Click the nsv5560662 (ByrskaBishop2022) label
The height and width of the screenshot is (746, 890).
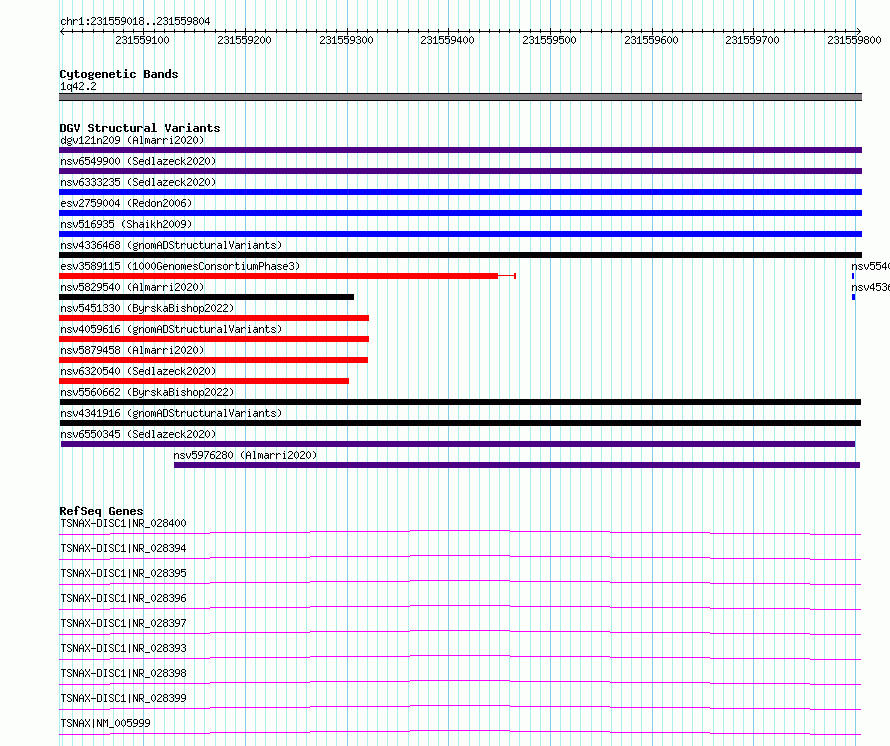pos(147,392)
